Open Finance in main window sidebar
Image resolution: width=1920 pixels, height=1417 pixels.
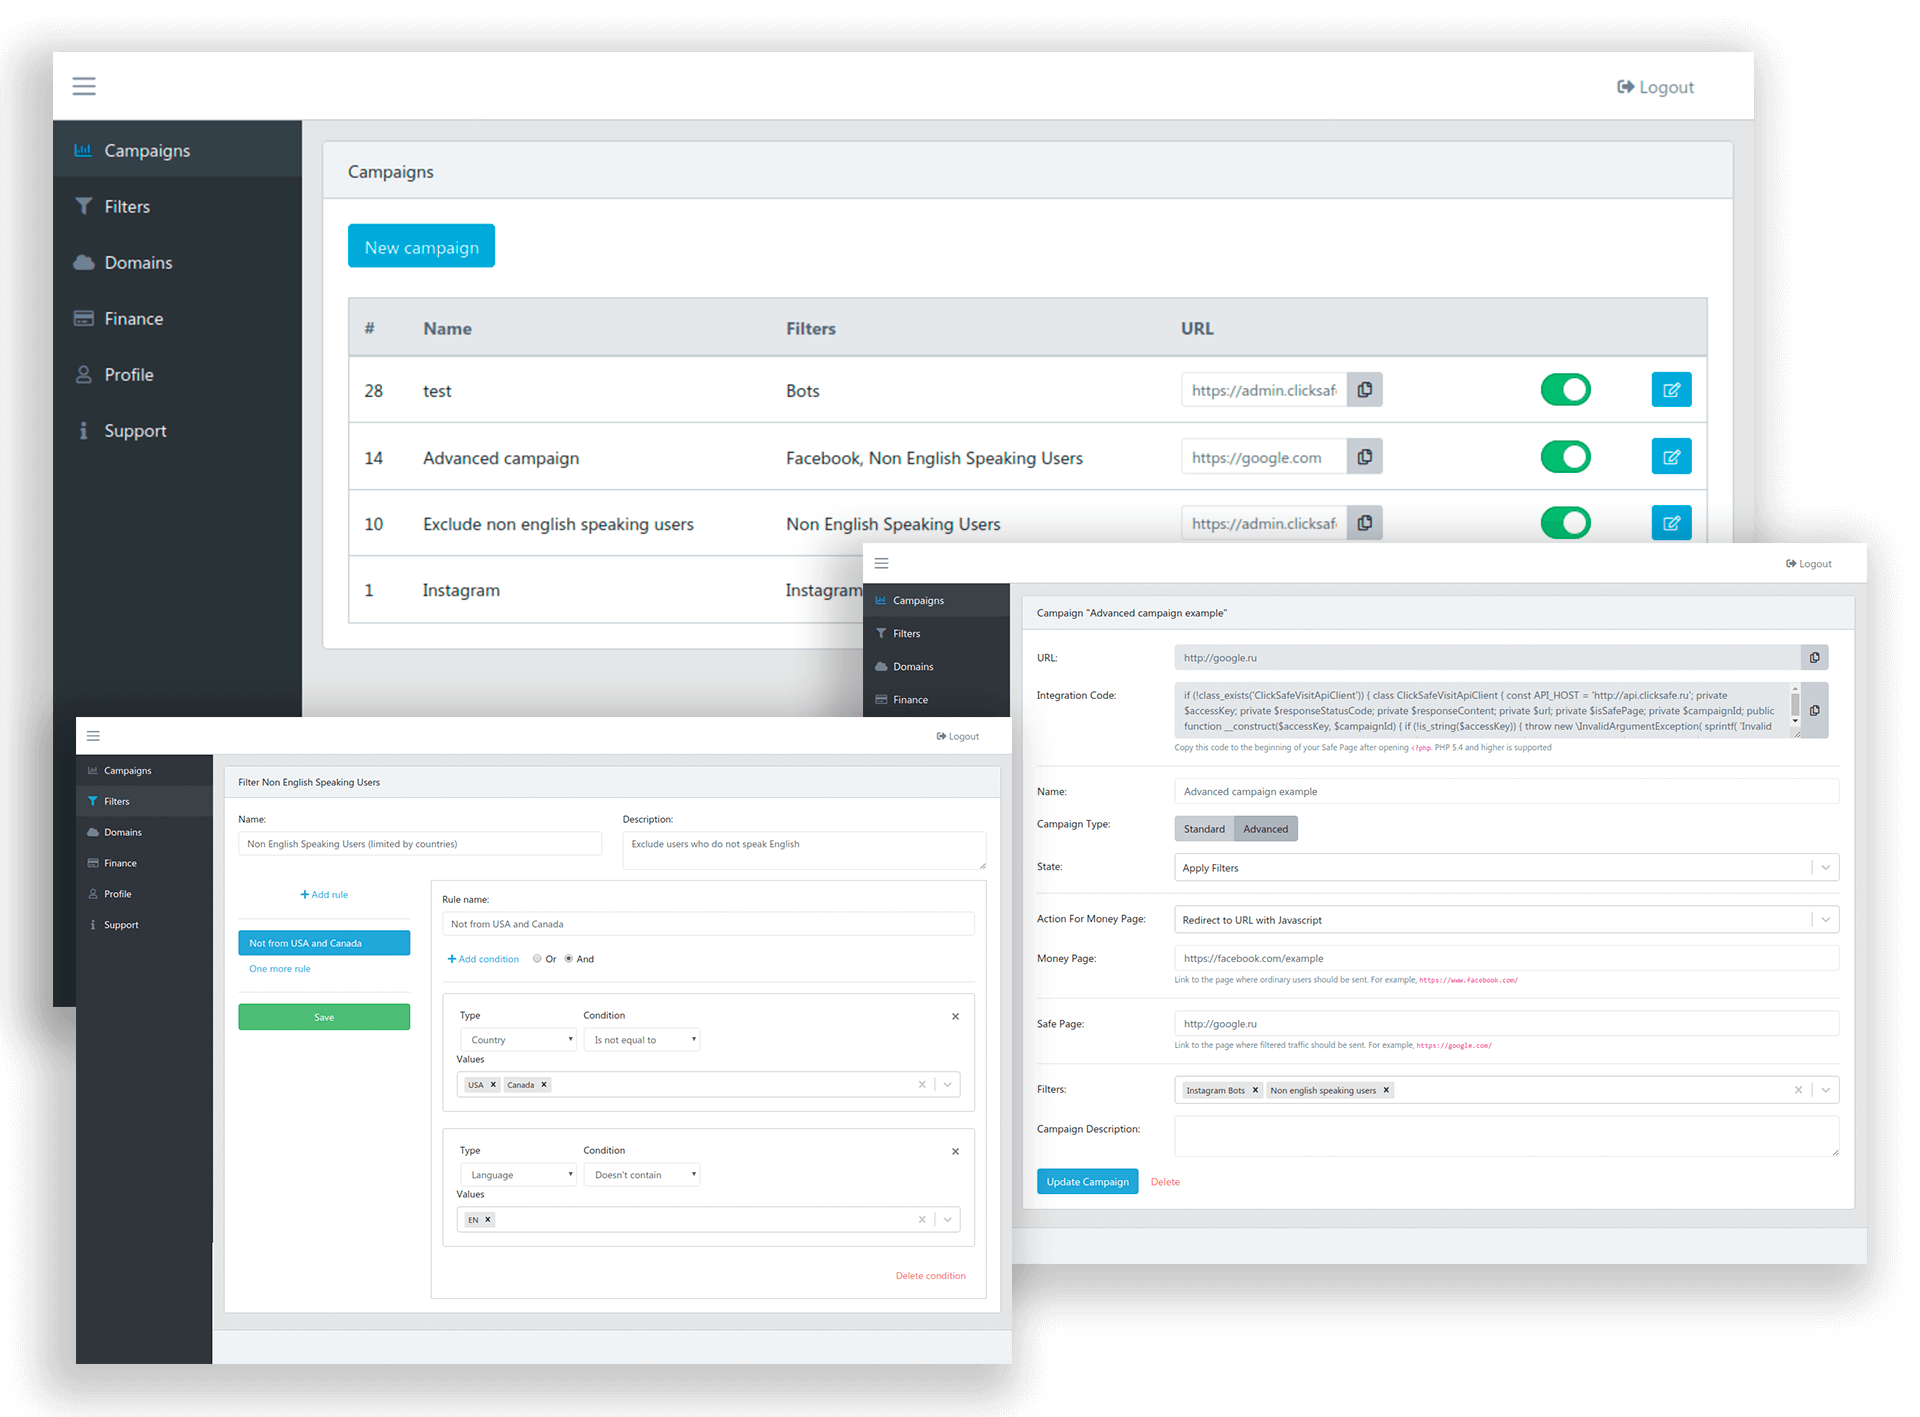pos(177,318)
